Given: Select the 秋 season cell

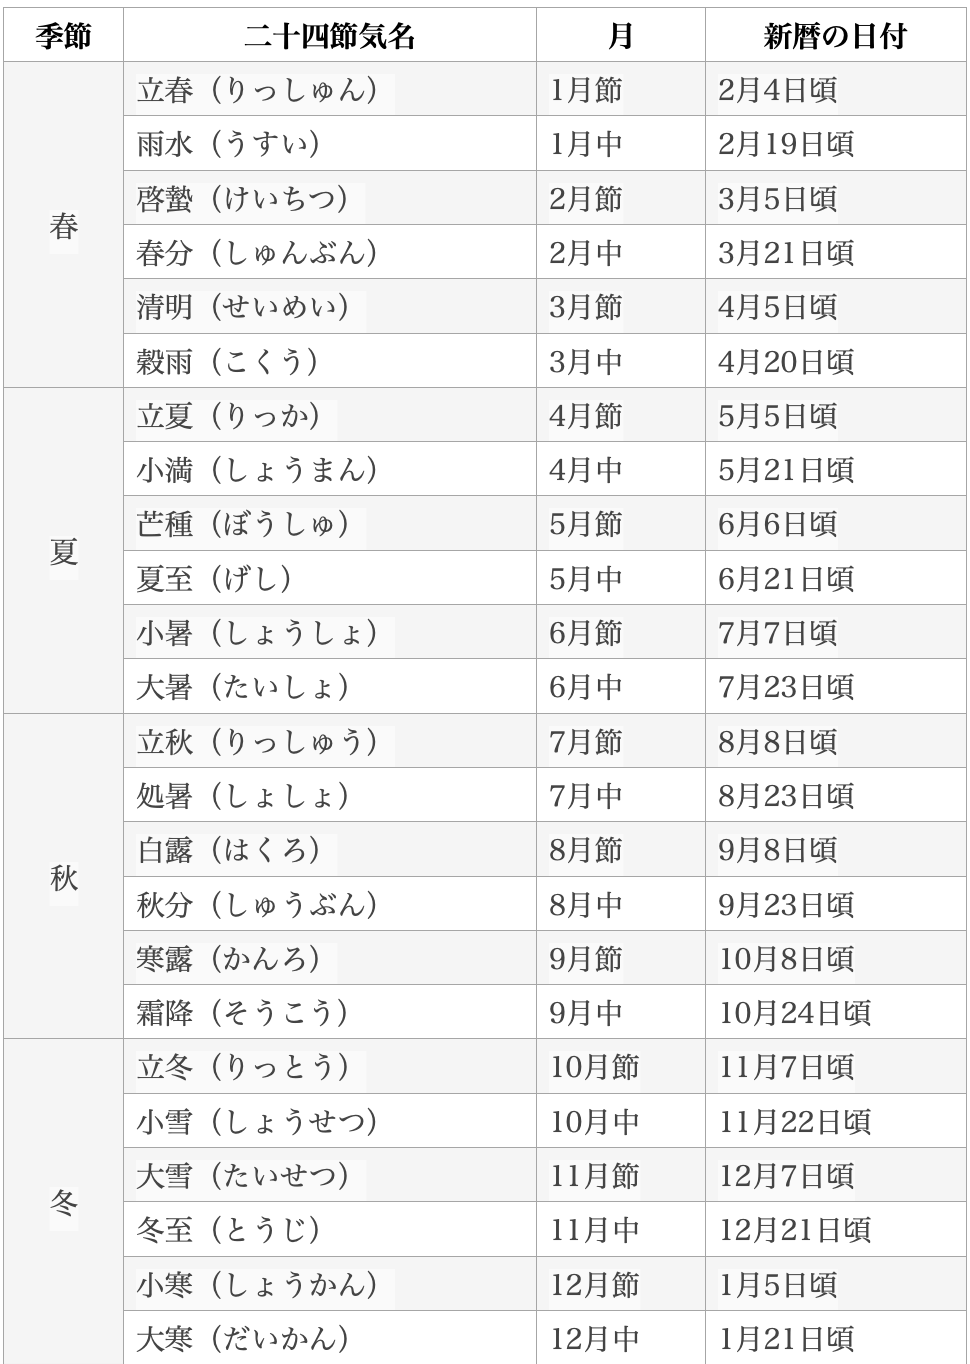Looking at the screenshot, I should click(63, 877).
